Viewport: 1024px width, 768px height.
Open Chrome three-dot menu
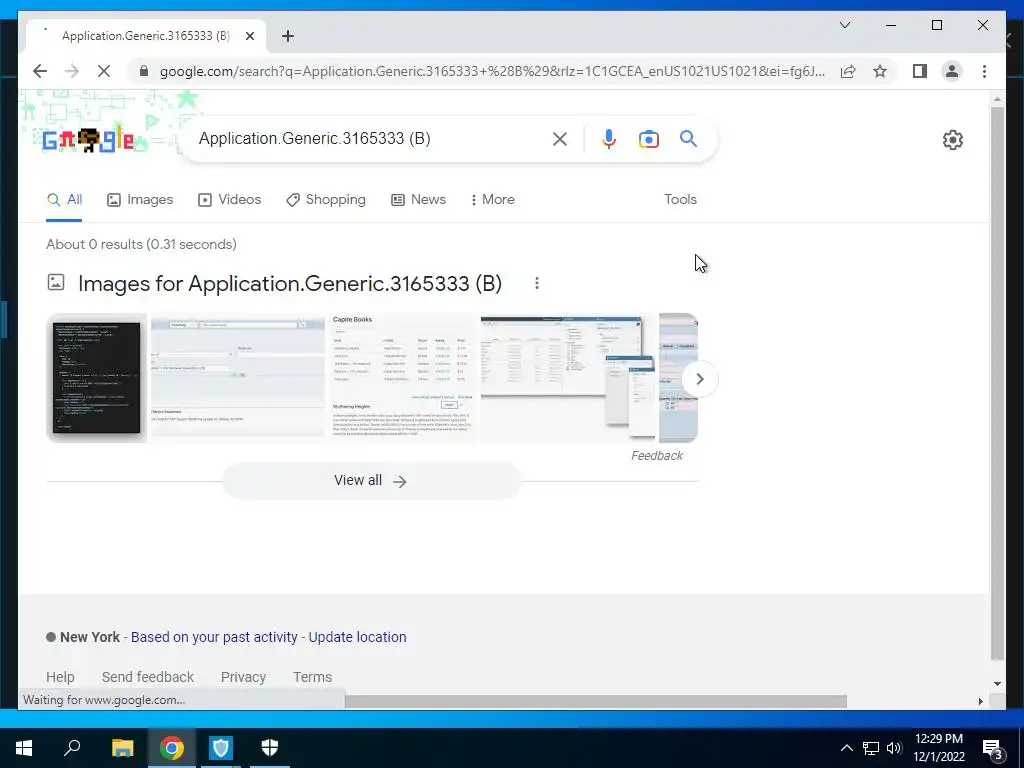click(x=984, y=71)
